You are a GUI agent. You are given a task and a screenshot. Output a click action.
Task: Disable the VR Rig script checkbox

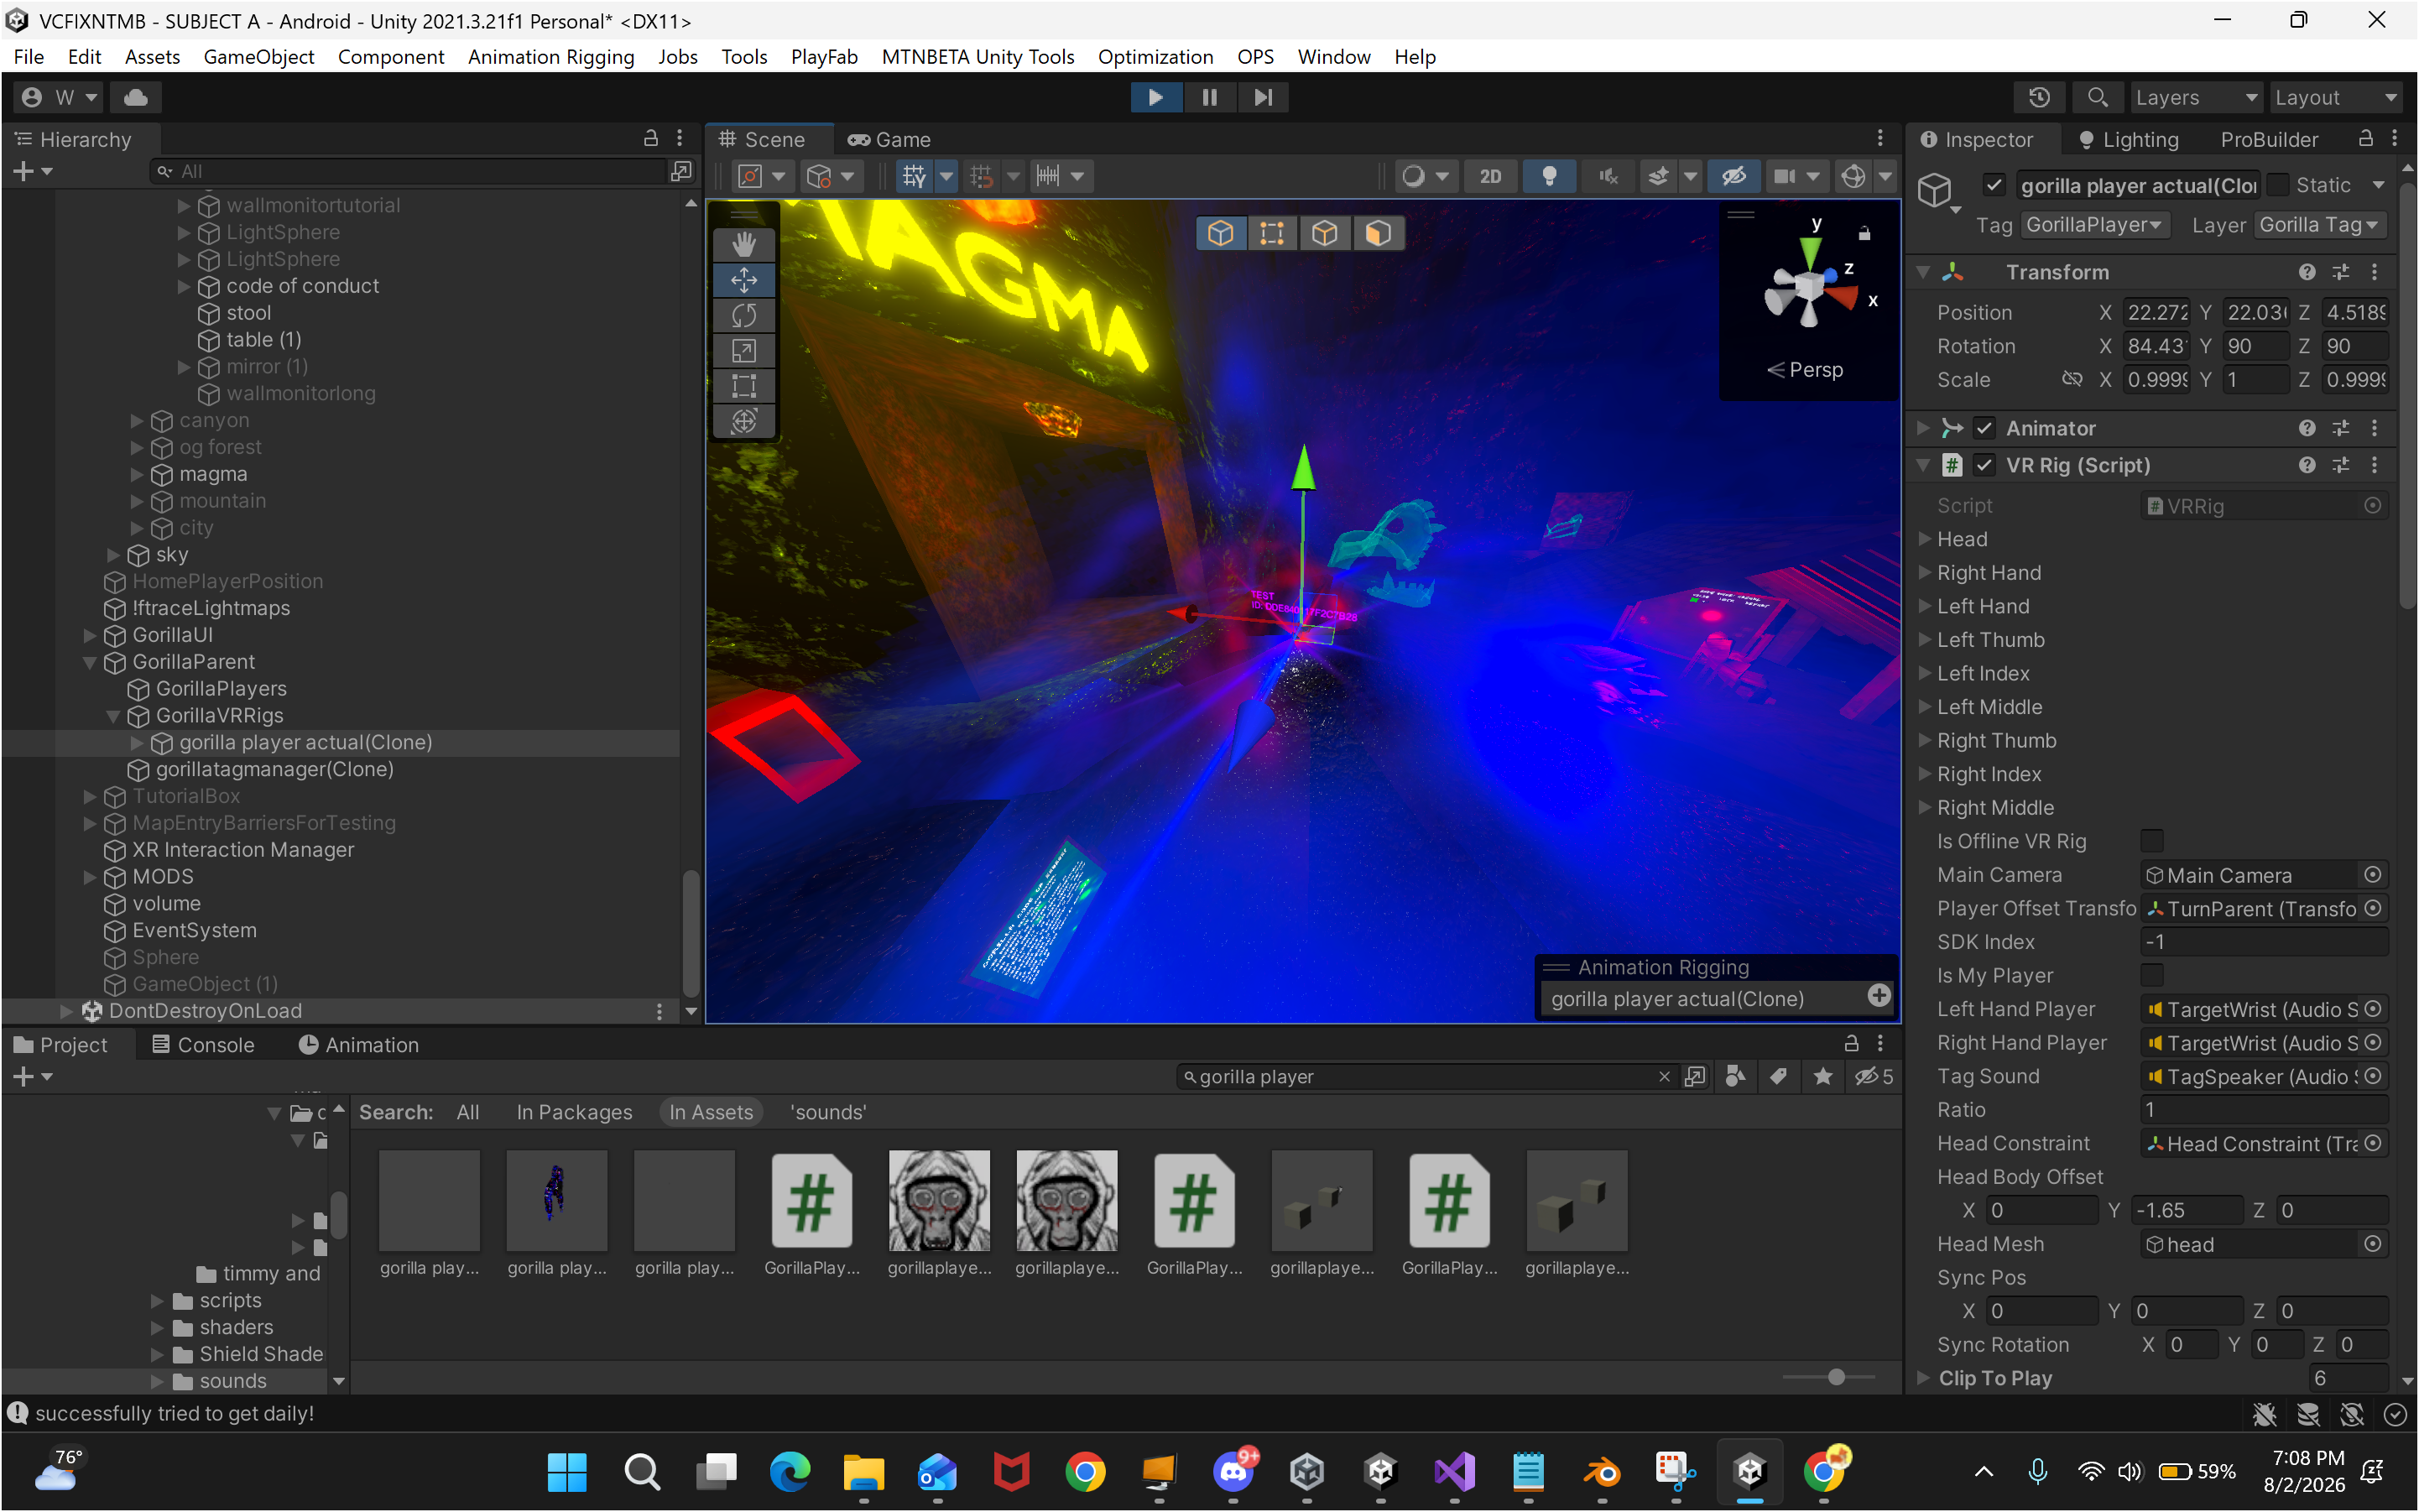click(x=1984, y=465)
